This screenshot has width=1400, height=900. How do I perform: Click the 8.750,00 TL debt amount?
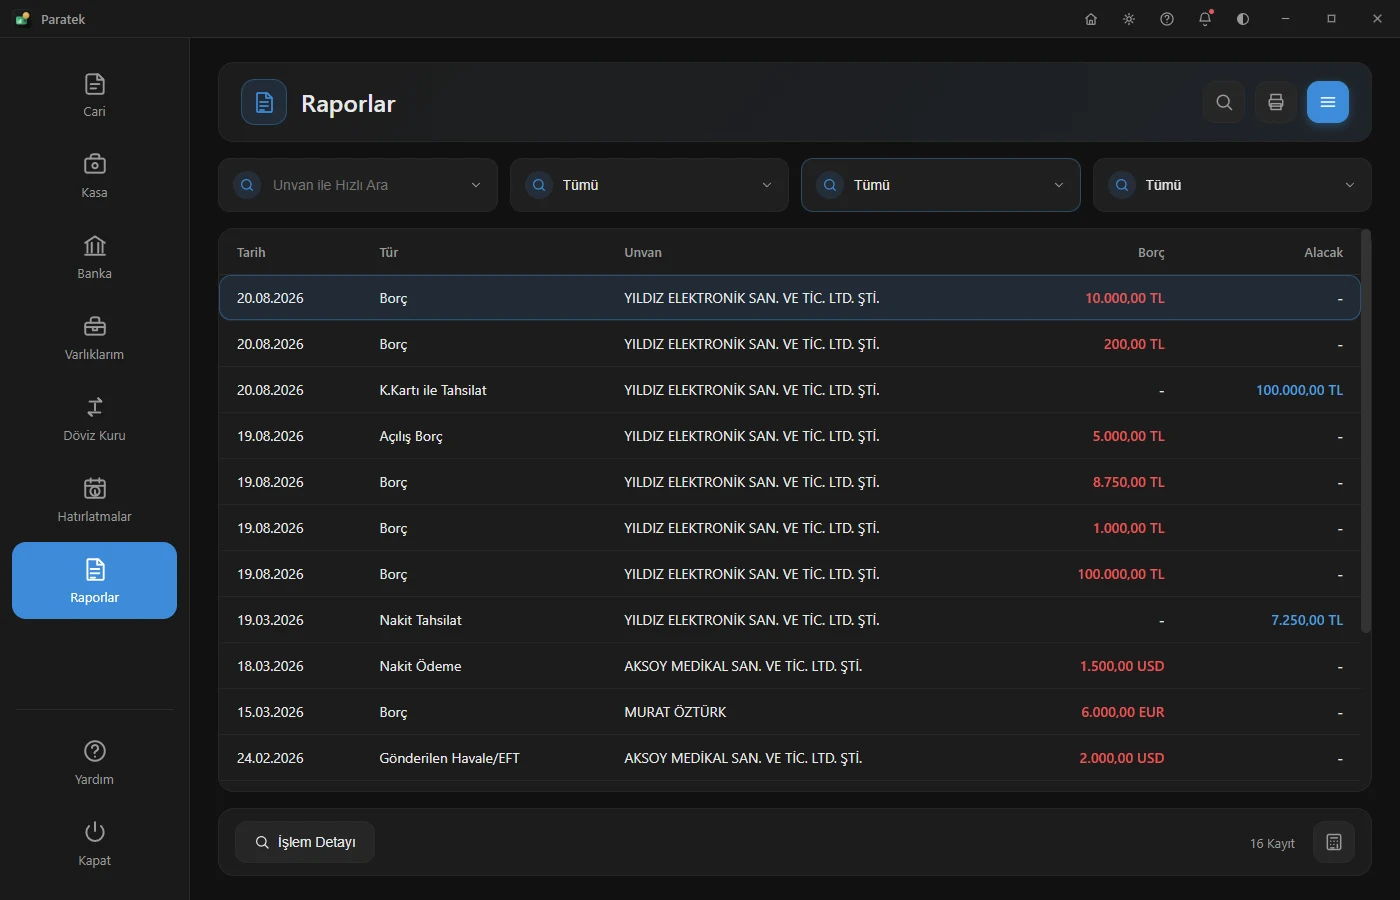coord(1128,482)
